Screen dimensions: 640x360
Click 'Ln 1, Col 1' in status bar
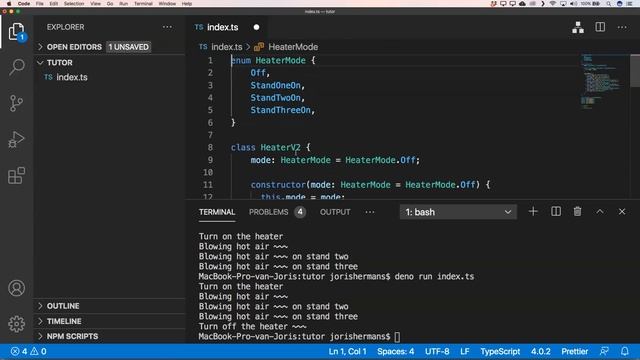348,351
